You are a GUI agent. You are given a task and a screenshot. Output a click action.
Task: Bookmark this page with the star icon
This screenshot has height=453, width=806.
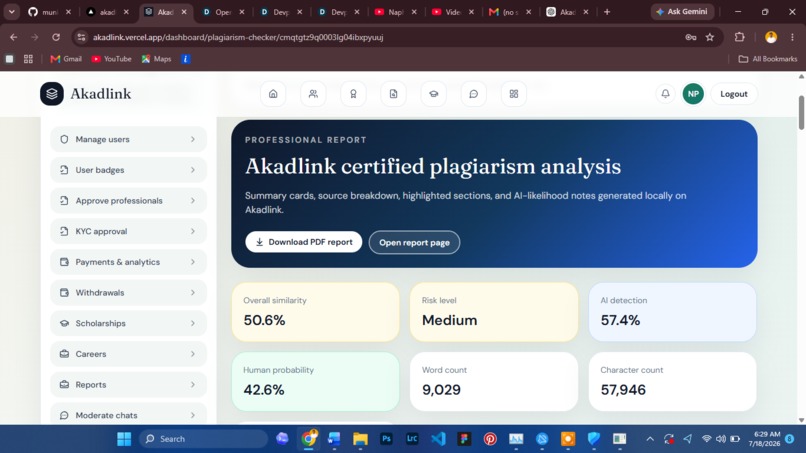(x=710, y=37)
